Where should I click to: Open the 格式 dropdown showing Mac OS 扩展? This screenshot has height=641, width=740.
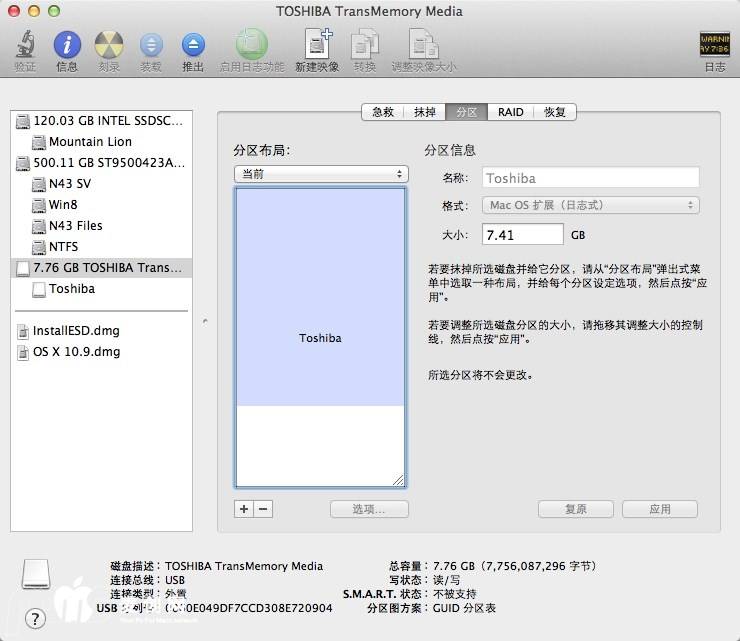tap(590, 205)
